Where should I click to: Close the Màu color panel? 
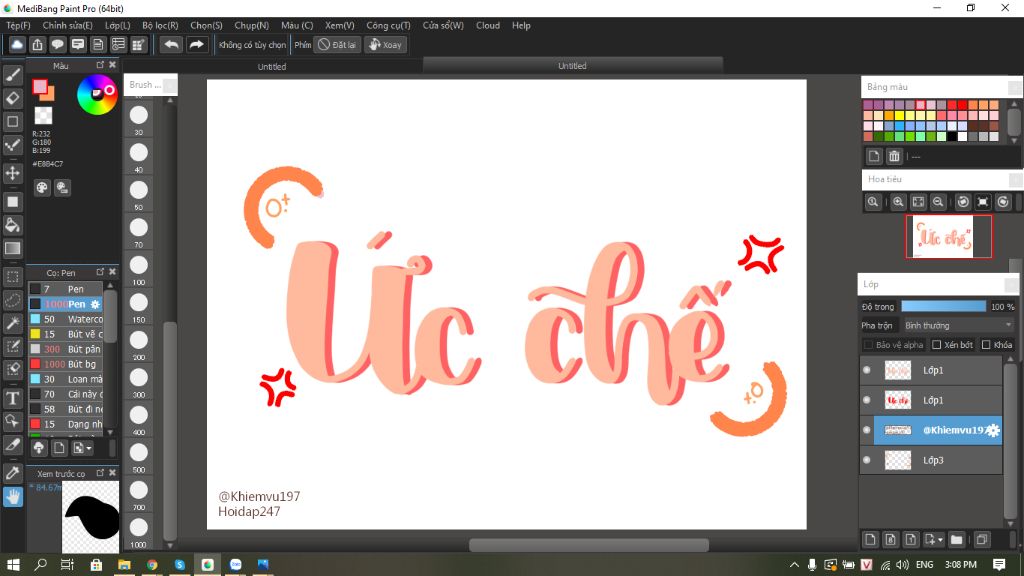click(x=112, y=65)
